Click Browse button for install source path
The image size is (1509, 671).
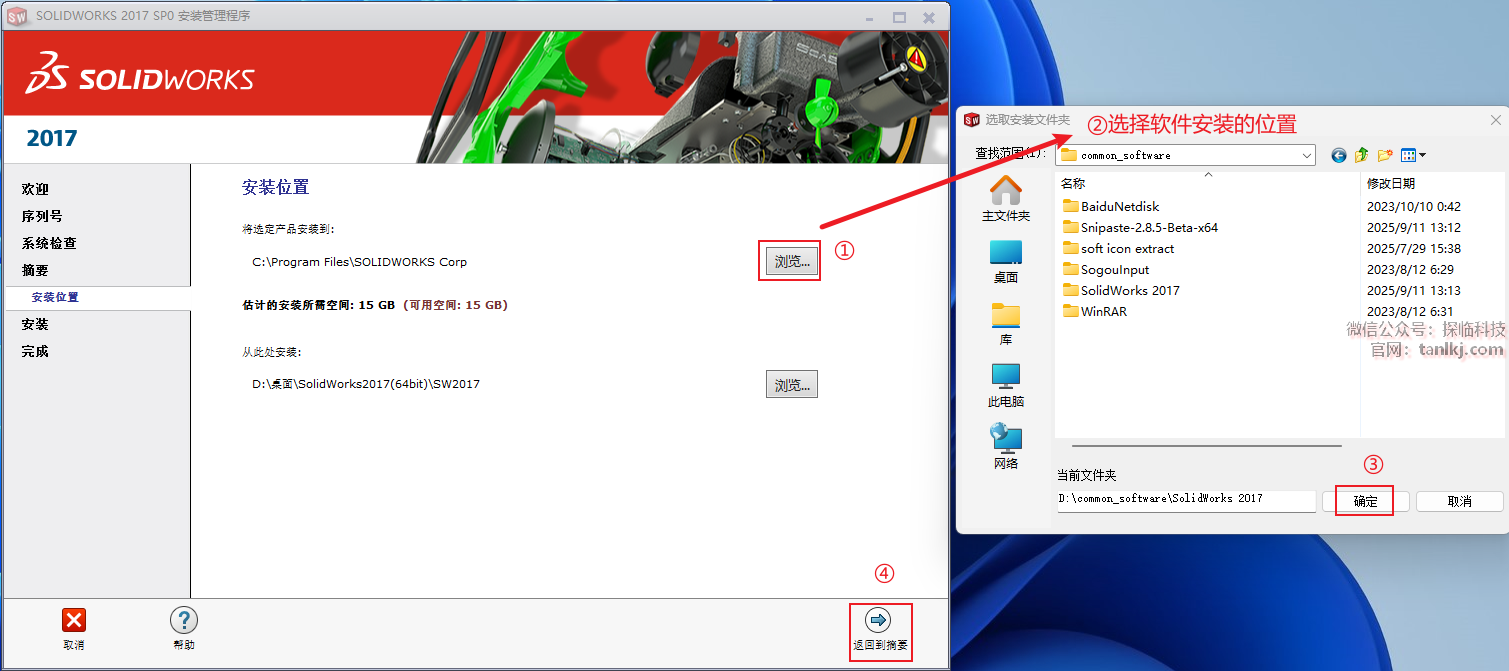click(x=792, y=384)
